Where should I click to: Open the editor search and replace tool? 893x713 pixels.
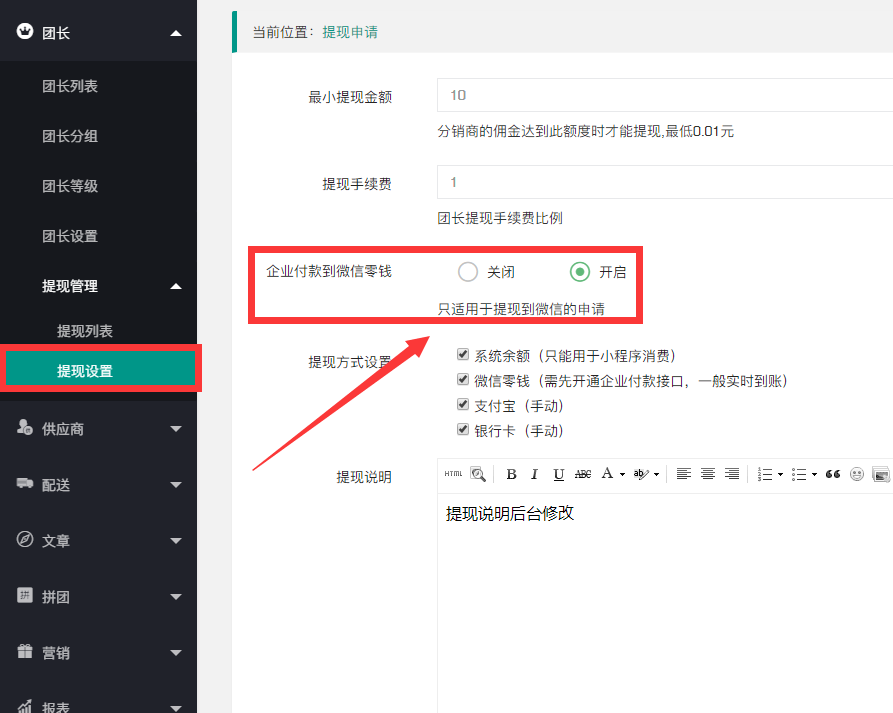coord(478,474)
